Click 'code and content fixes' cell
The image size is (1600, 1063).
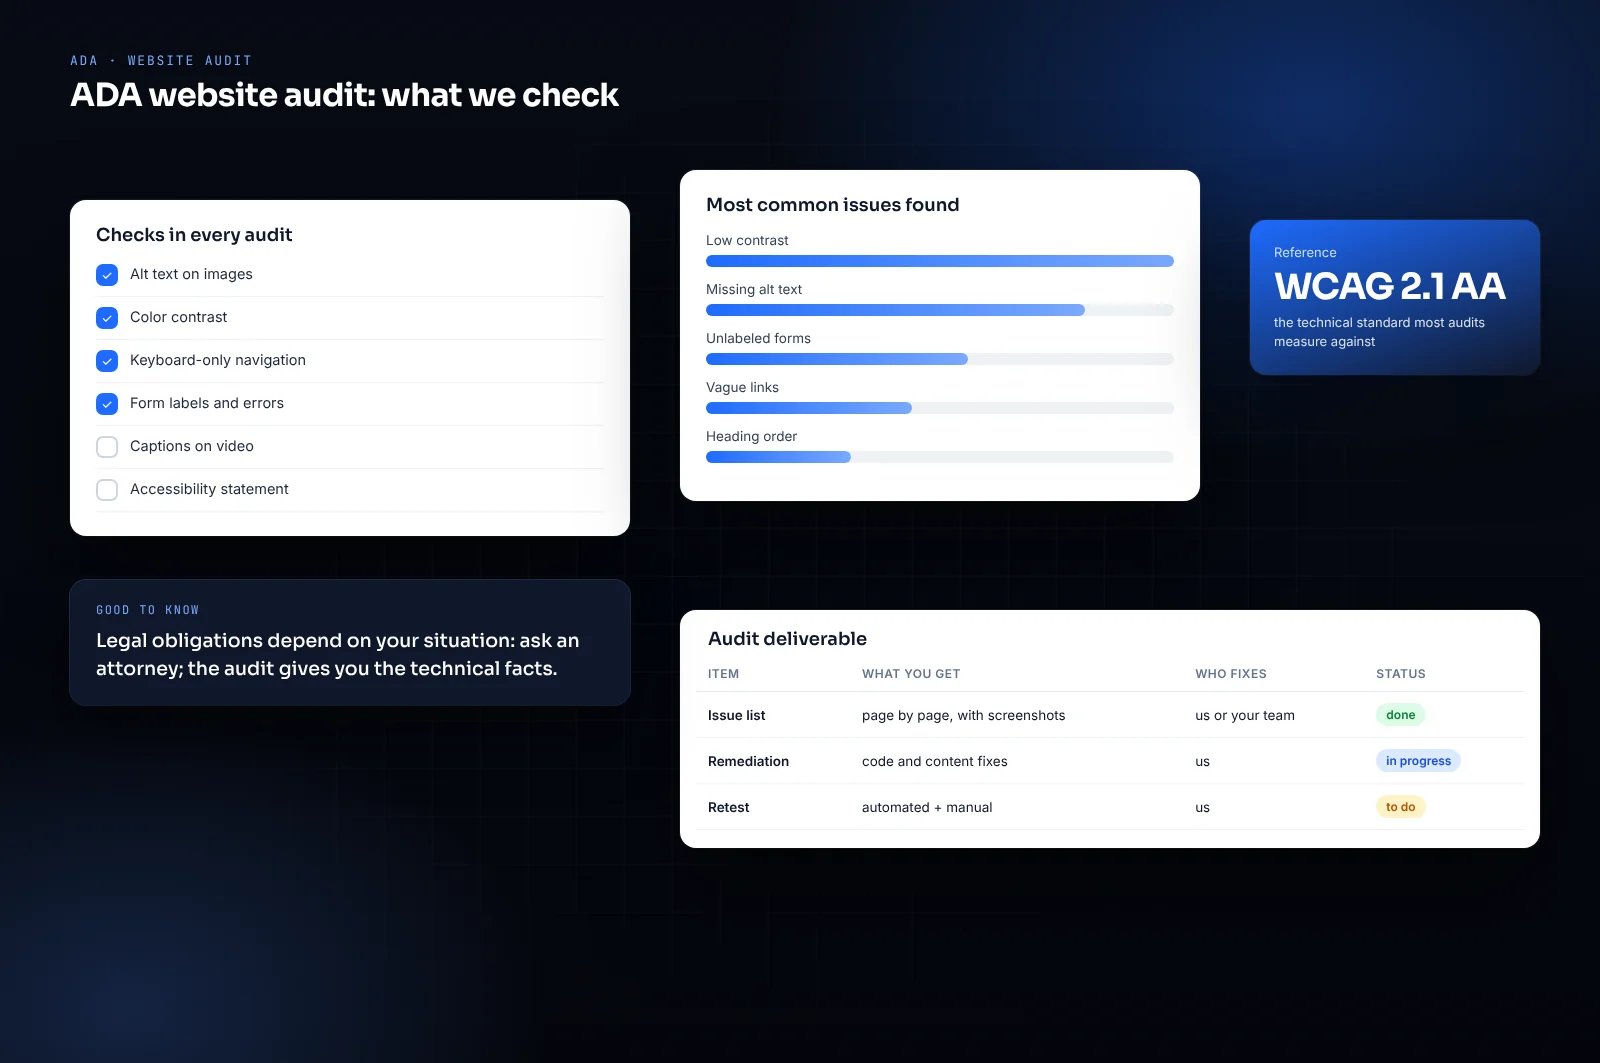[x=935, y=761]
